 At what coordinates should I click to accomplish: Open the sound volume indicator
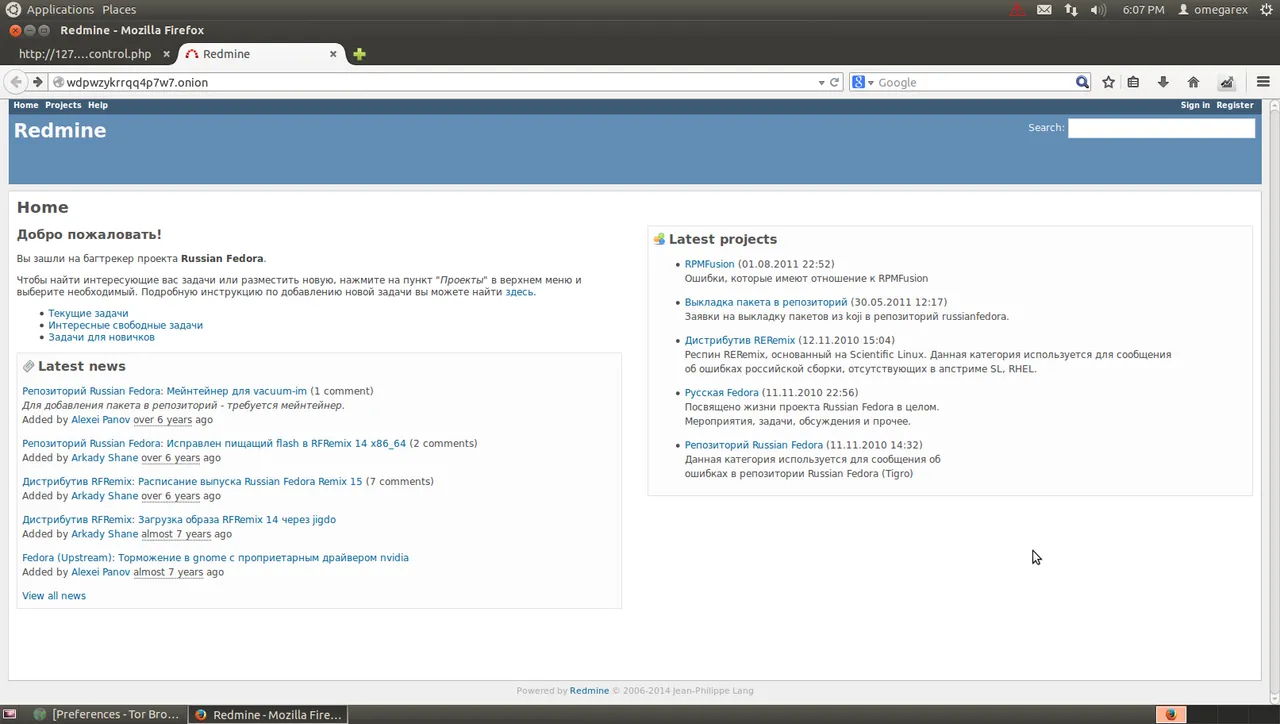tap(1098, 10)
